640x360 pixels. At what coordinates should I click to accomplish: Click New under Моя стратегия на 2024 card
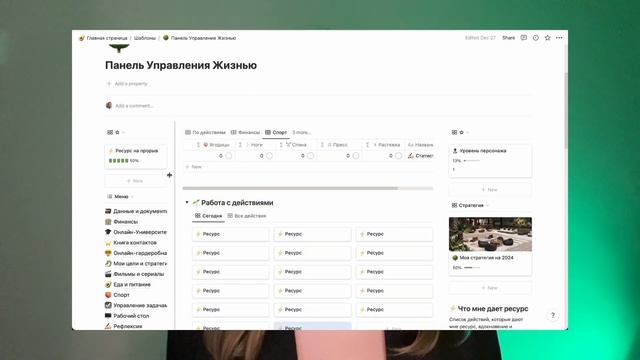490,288
